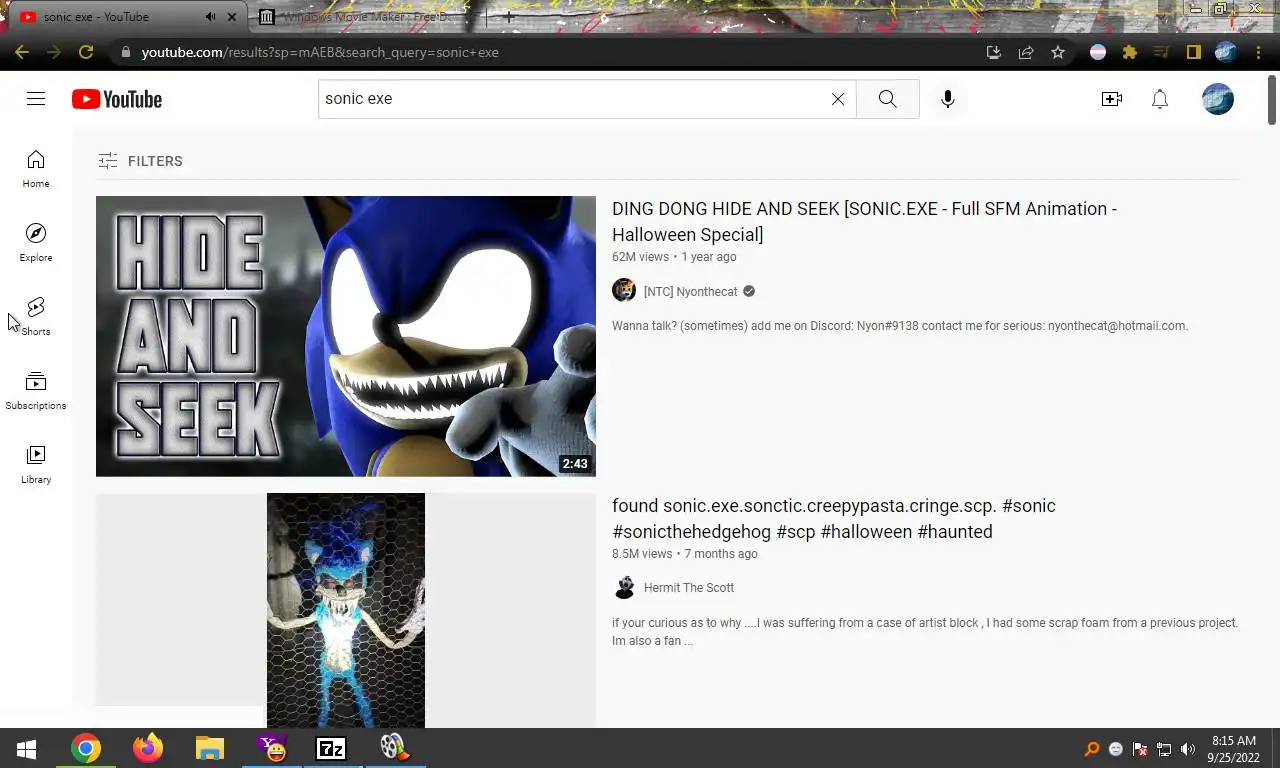Open the Create video icon
The width and height of the screenshot is (1280, 768).
click(1112, 99)
